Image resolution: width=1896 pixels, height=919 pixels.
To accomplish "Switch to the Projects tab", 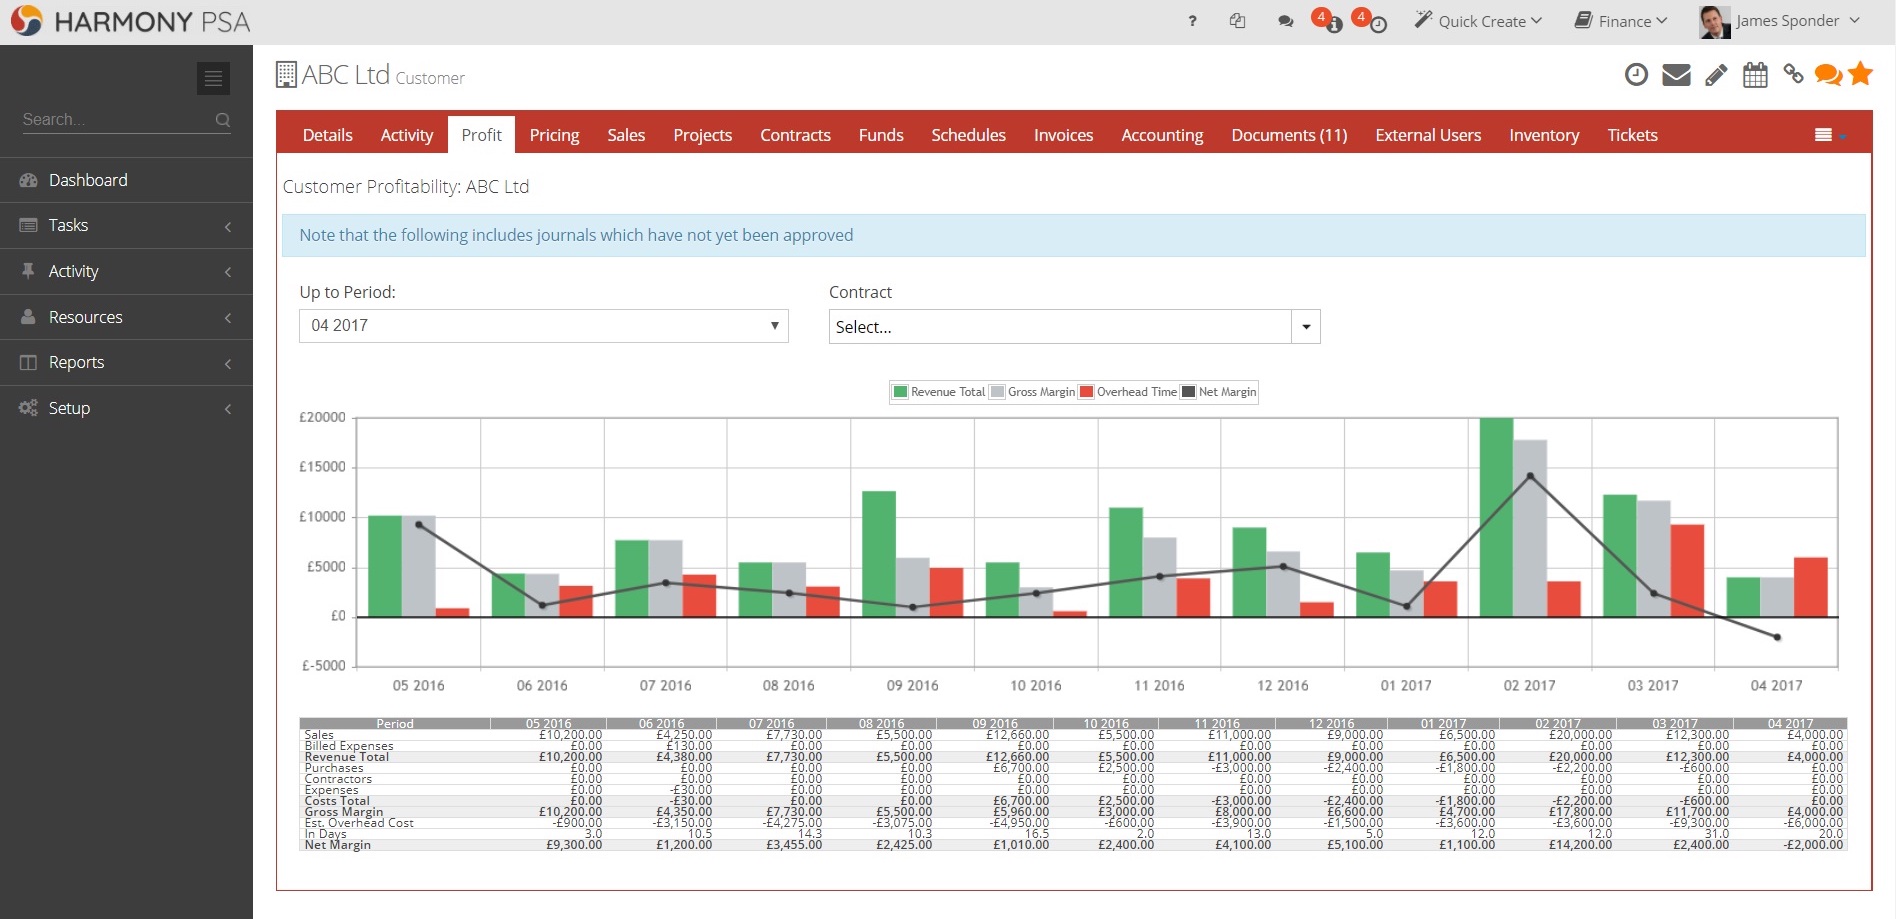I will click(x=703, y=135).
